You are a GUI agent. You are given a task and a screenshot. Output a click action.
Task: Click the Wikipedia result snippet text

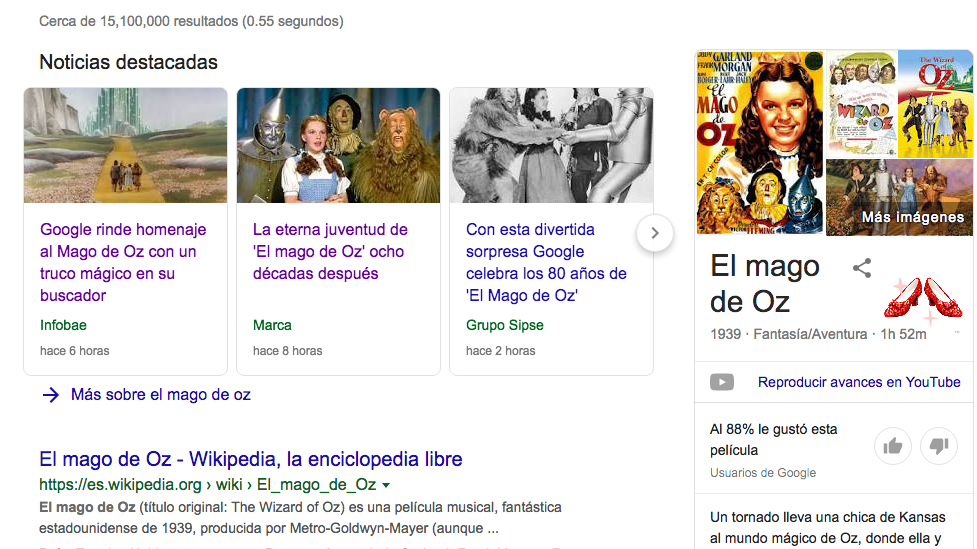click(x=300, y=518)
